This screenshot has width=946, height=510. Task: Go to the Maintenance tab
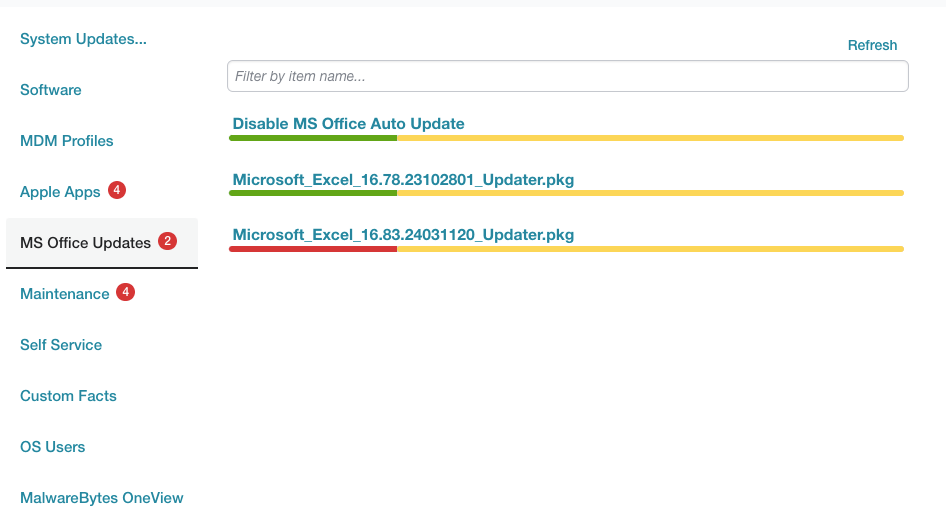(65, 294)
